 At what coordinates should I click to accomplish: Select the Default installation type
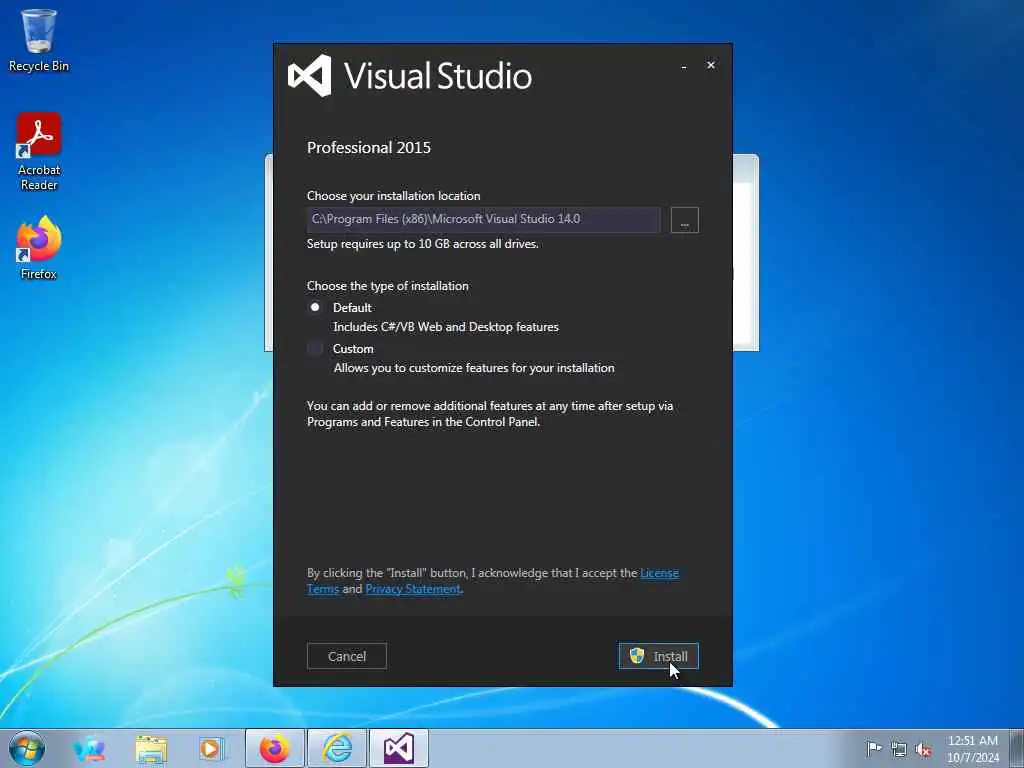[315, 307]
